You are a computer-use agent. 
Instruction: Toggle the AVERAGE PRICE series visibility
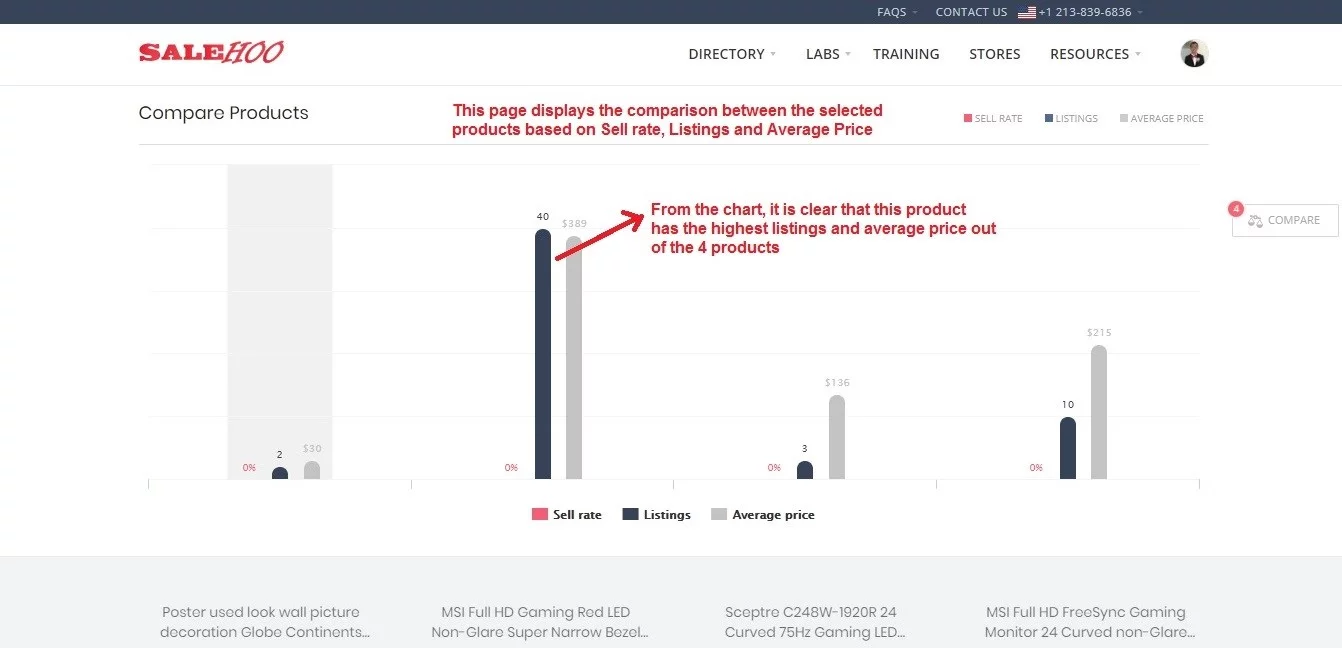click(x=1162, y=118)
